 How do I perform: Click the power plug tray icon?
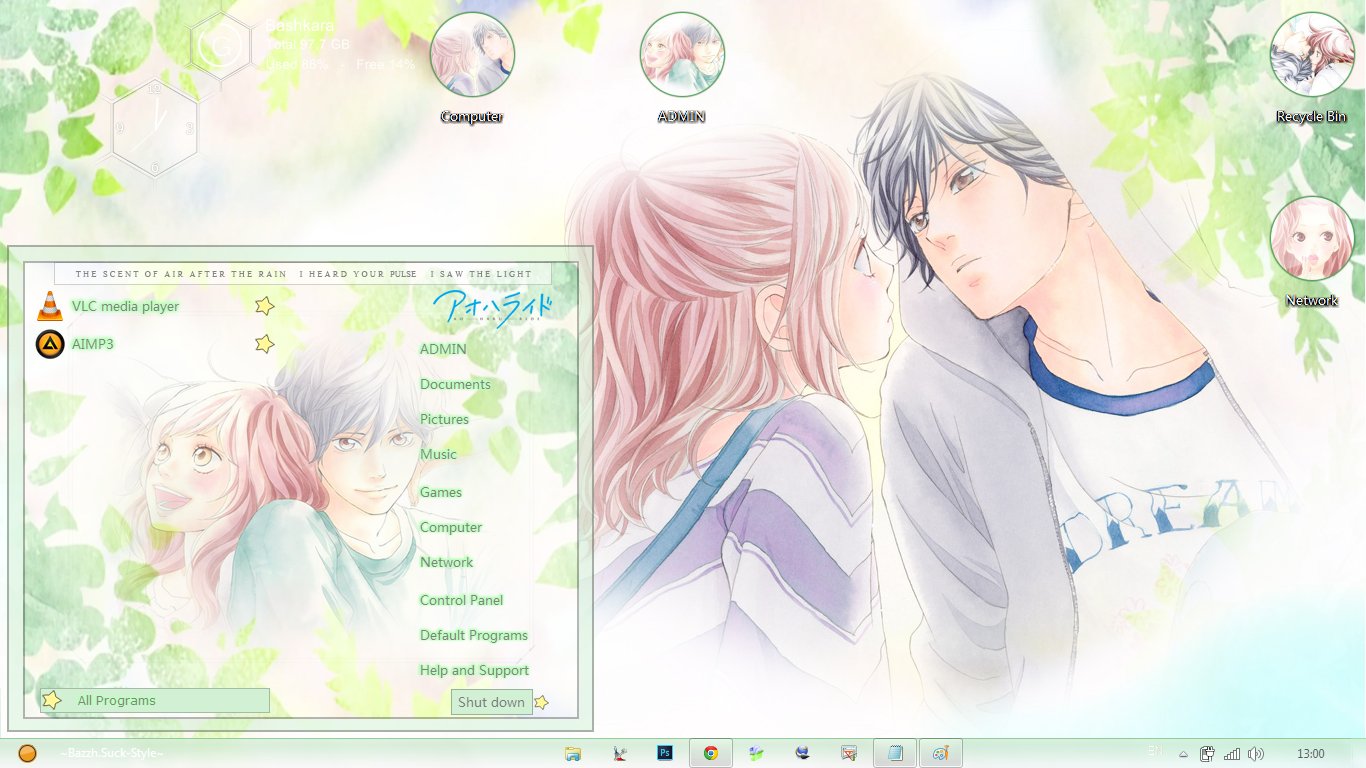[1208, 754]
